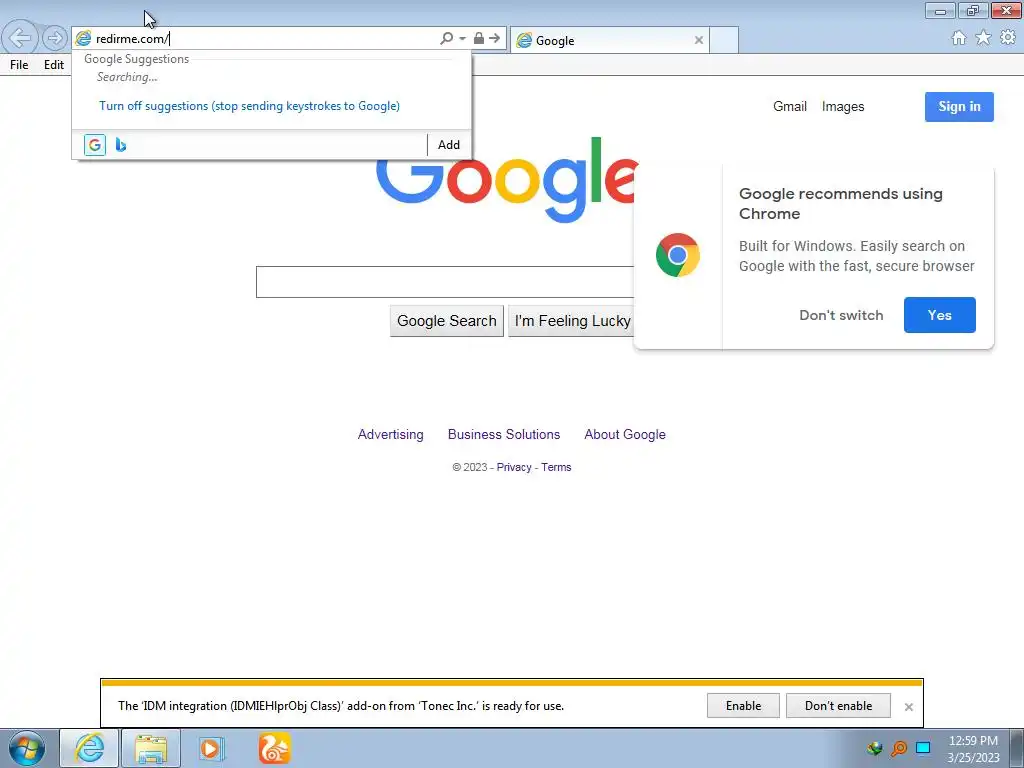The height and width of the screenshot is (768, 1024).
Task: Click the magnifier search icon in address bar
Action: pyautogui.click(x=447, y=38)
